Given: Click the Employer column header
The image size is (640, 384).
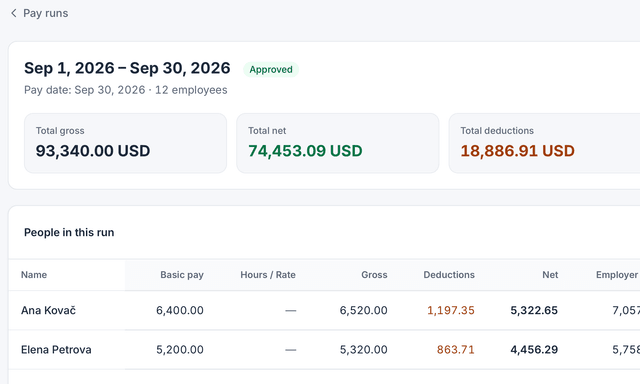Looking at the screenshot, I should point(617,275).
